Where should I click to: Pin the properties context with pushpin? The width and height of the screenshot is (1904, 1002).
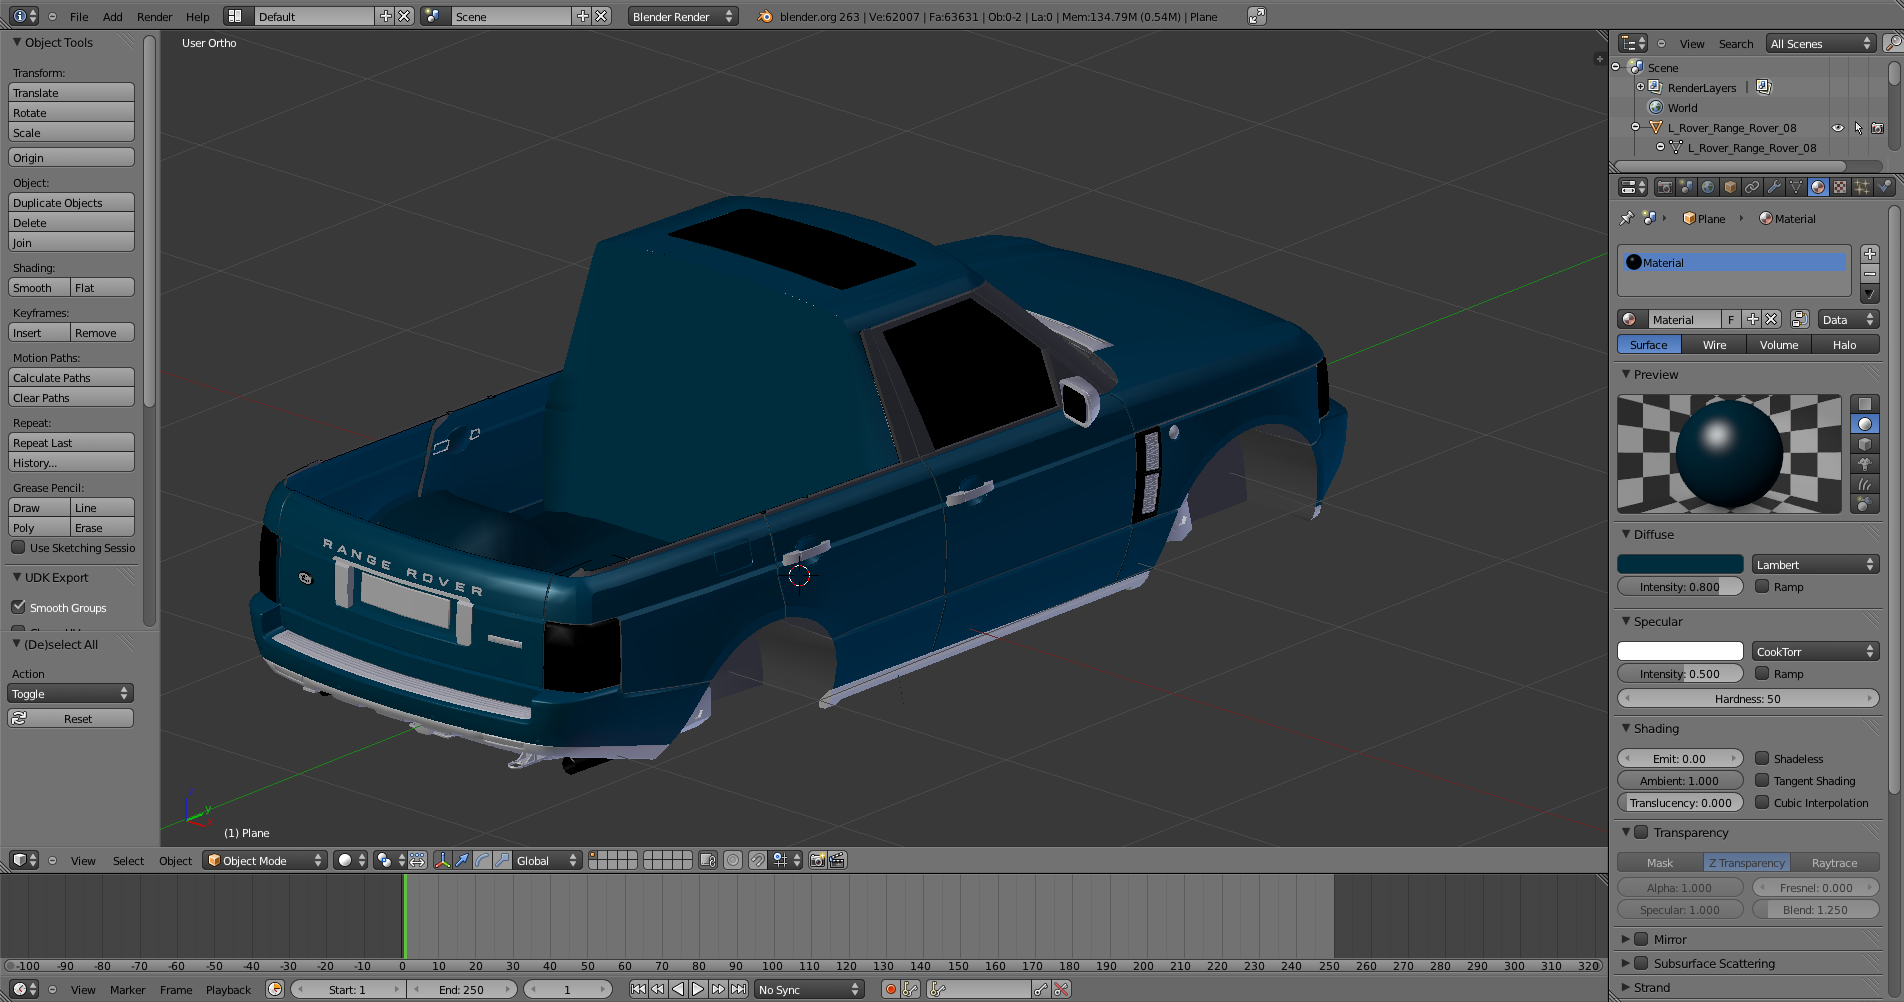pos(1626,218)
